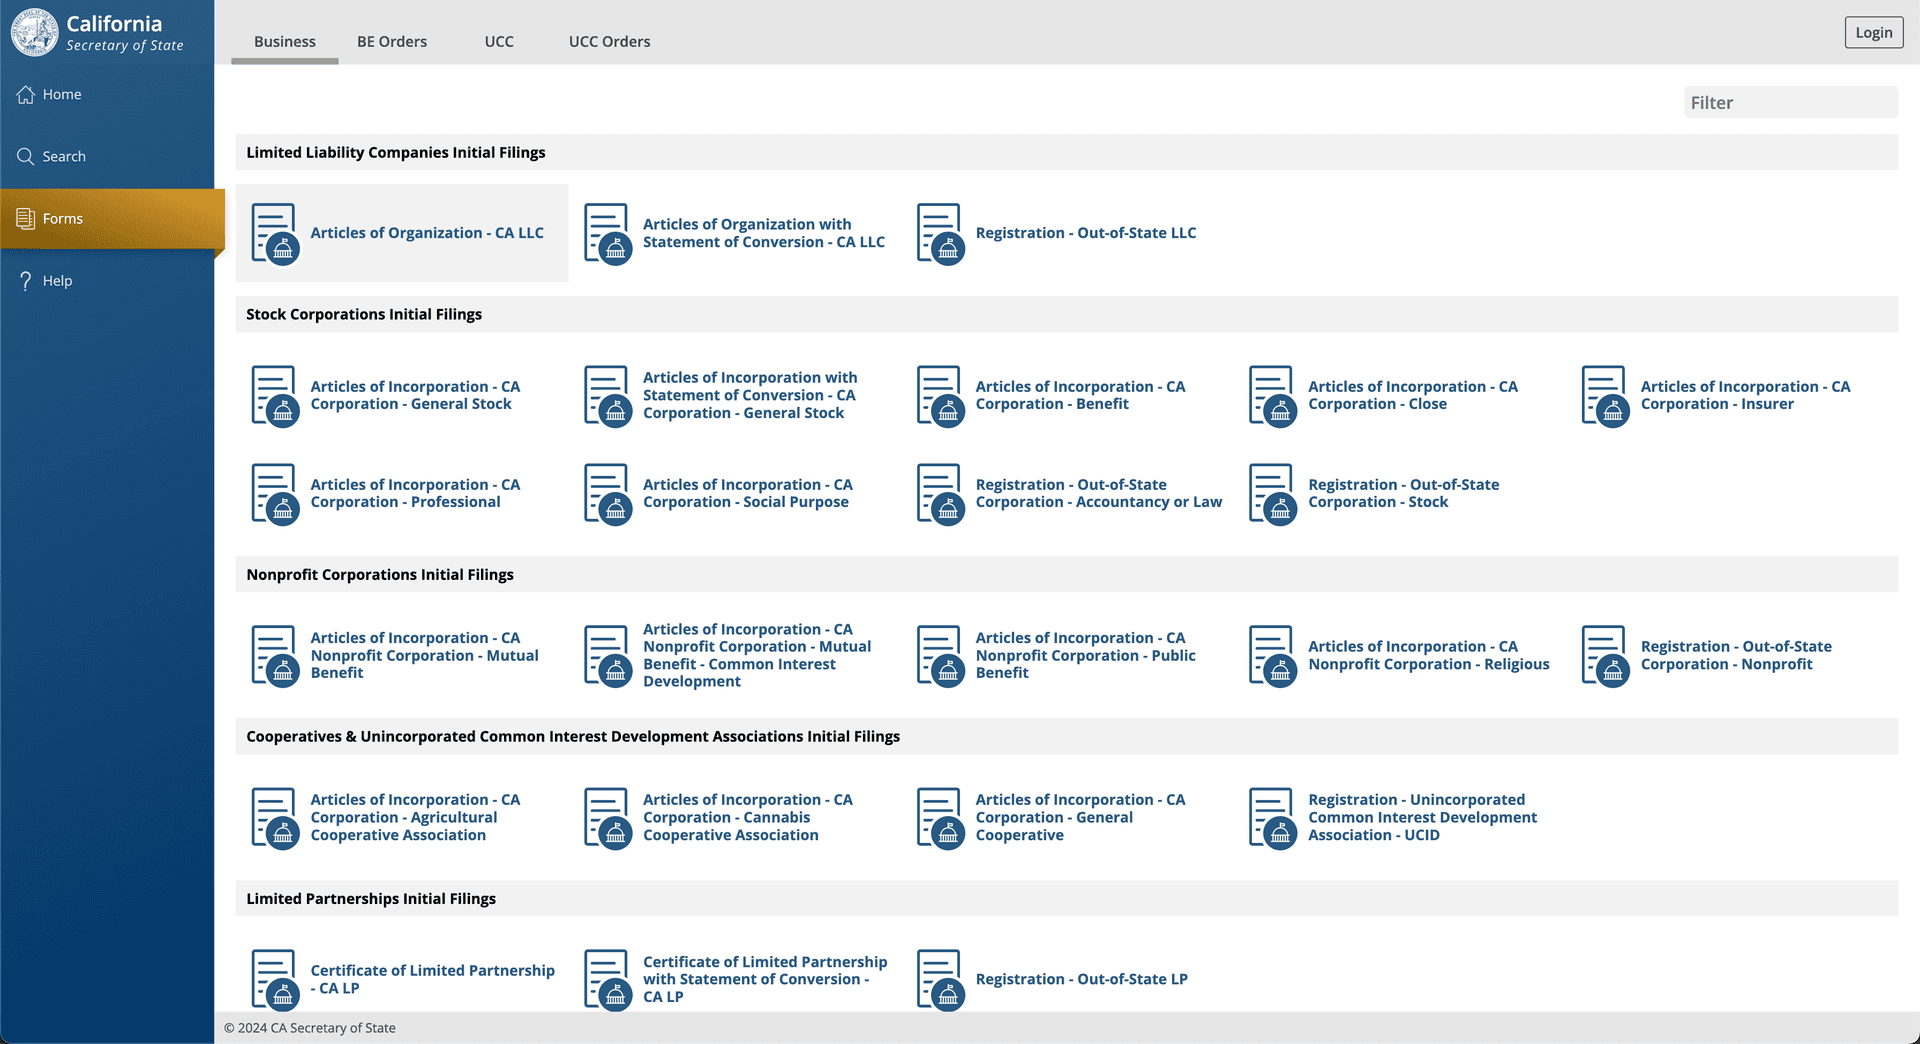
Task: Open Corporation - General Cooperative form link
Action: [x=1080, y=817]
